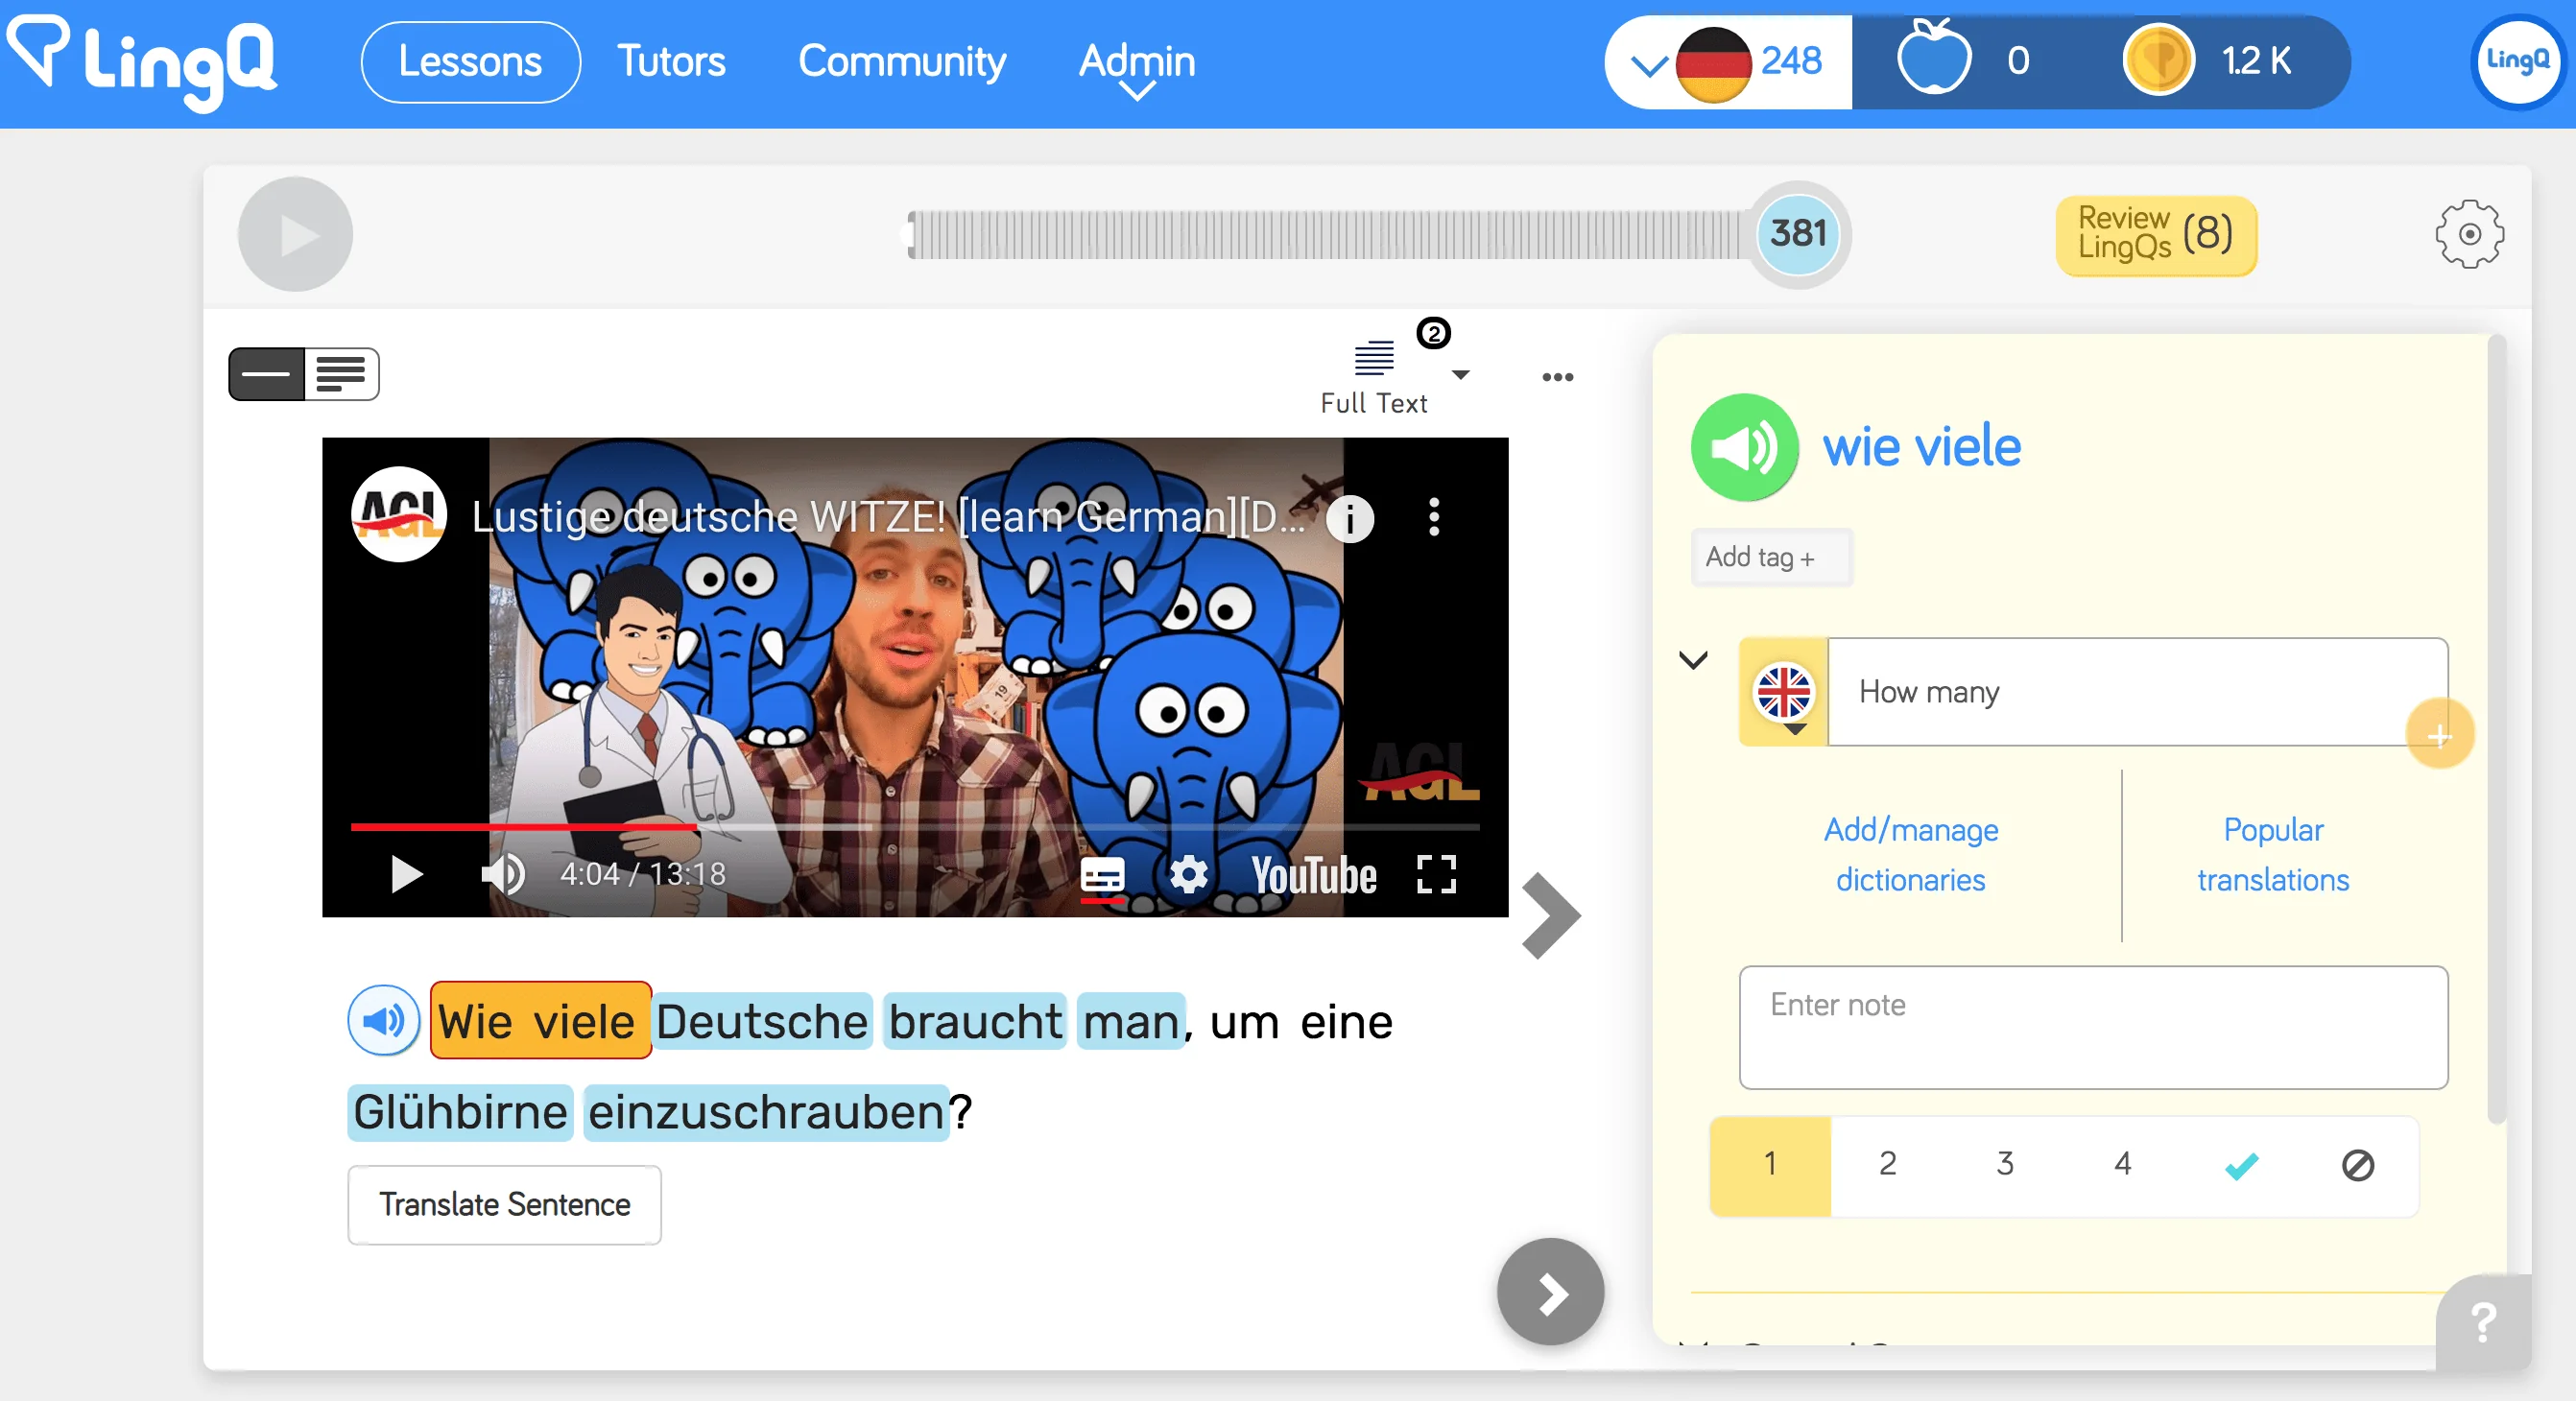Collapse the 'How many' translation chevron
Viewport: 2576px width, 1401px height.
pyautogui.click(x=1694, y=661)
